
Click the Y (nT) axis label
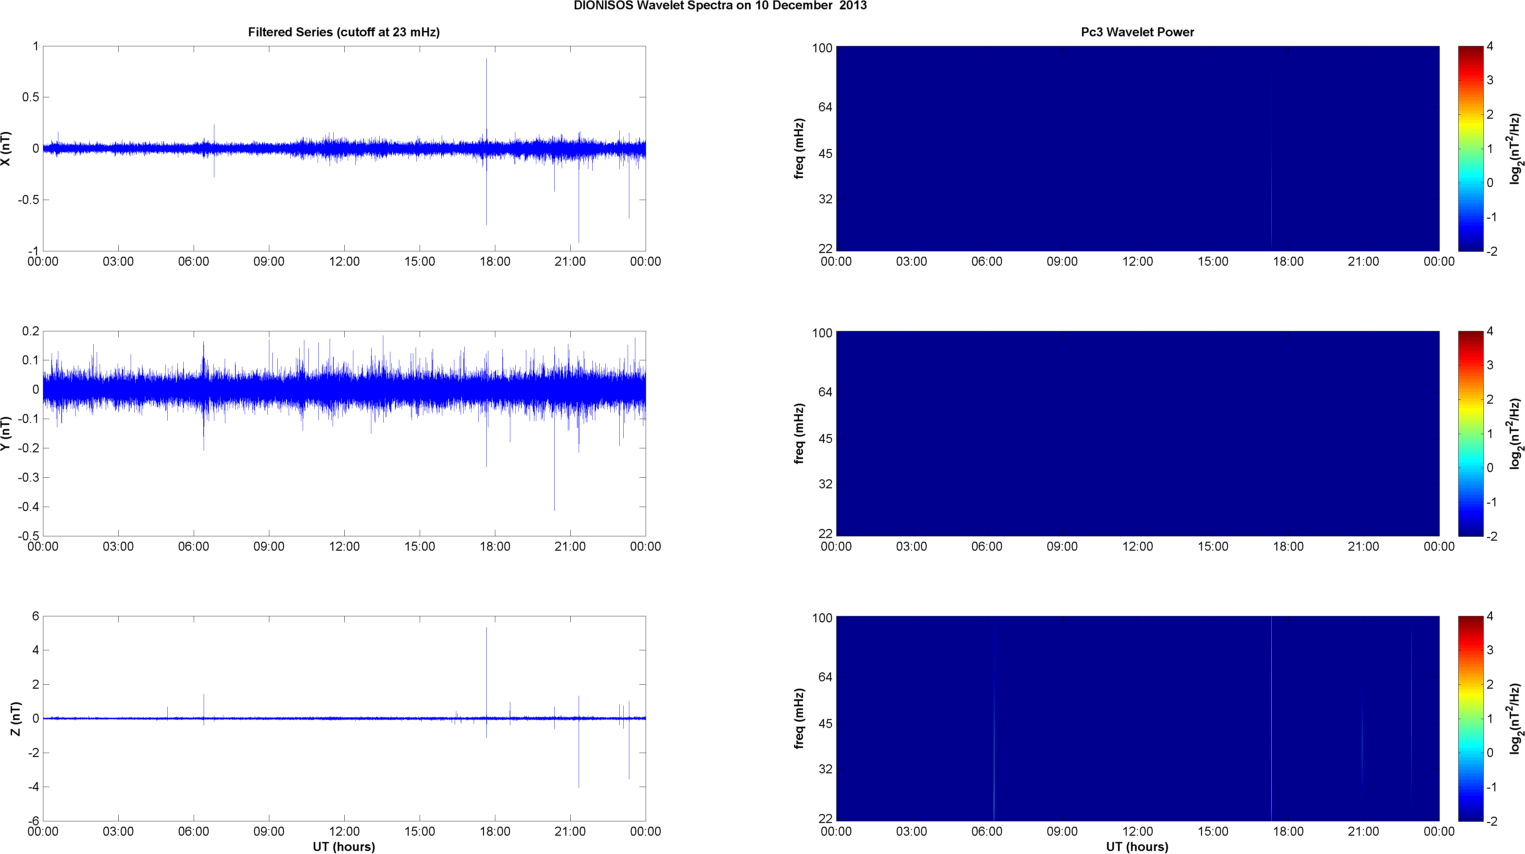7,434
